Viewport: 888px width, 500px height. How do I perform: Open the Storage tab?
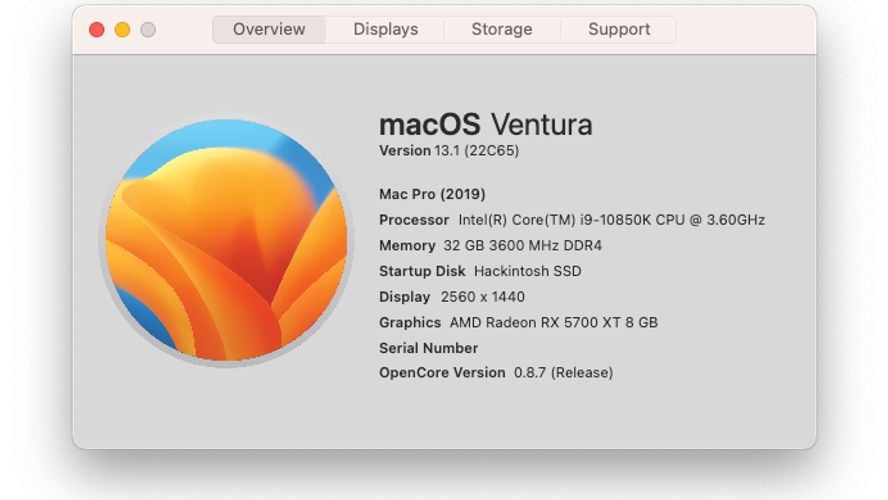501,29
